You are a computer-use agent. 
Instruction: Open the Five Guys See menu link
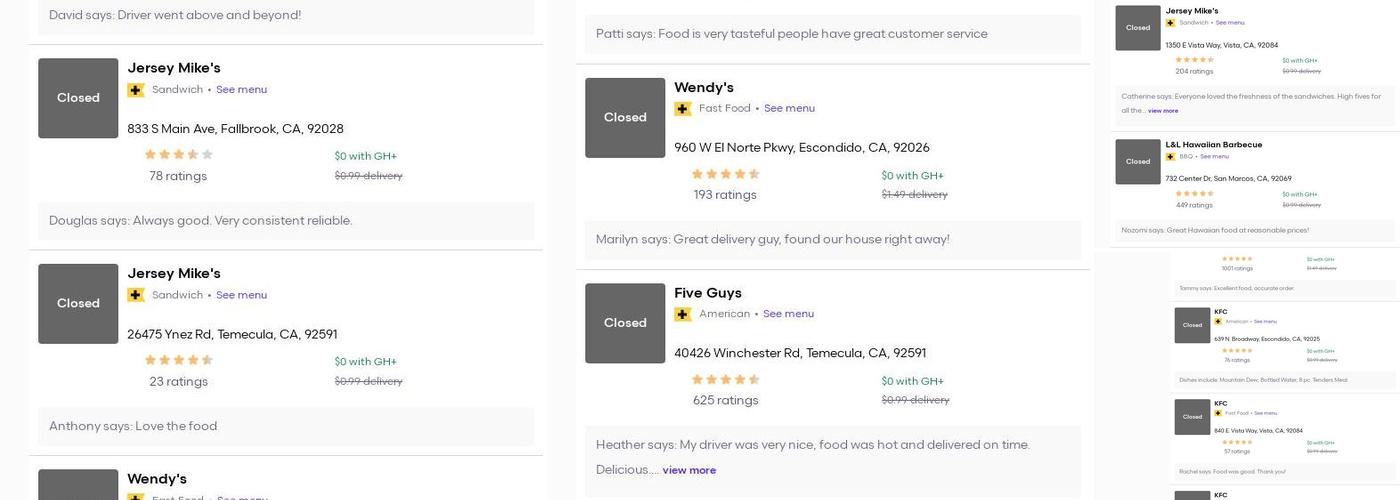pos(788,314)
